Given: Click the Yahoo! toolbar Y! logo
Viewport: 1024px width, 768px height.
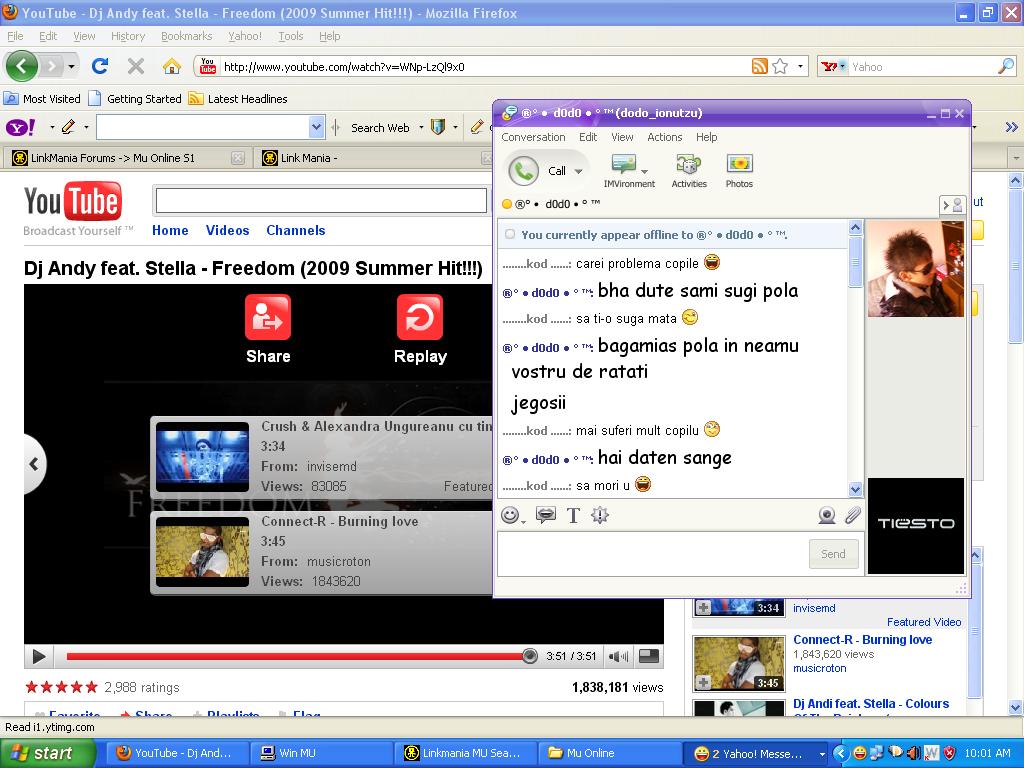Looking at the screenshot, I should click(x=21, y=127).
